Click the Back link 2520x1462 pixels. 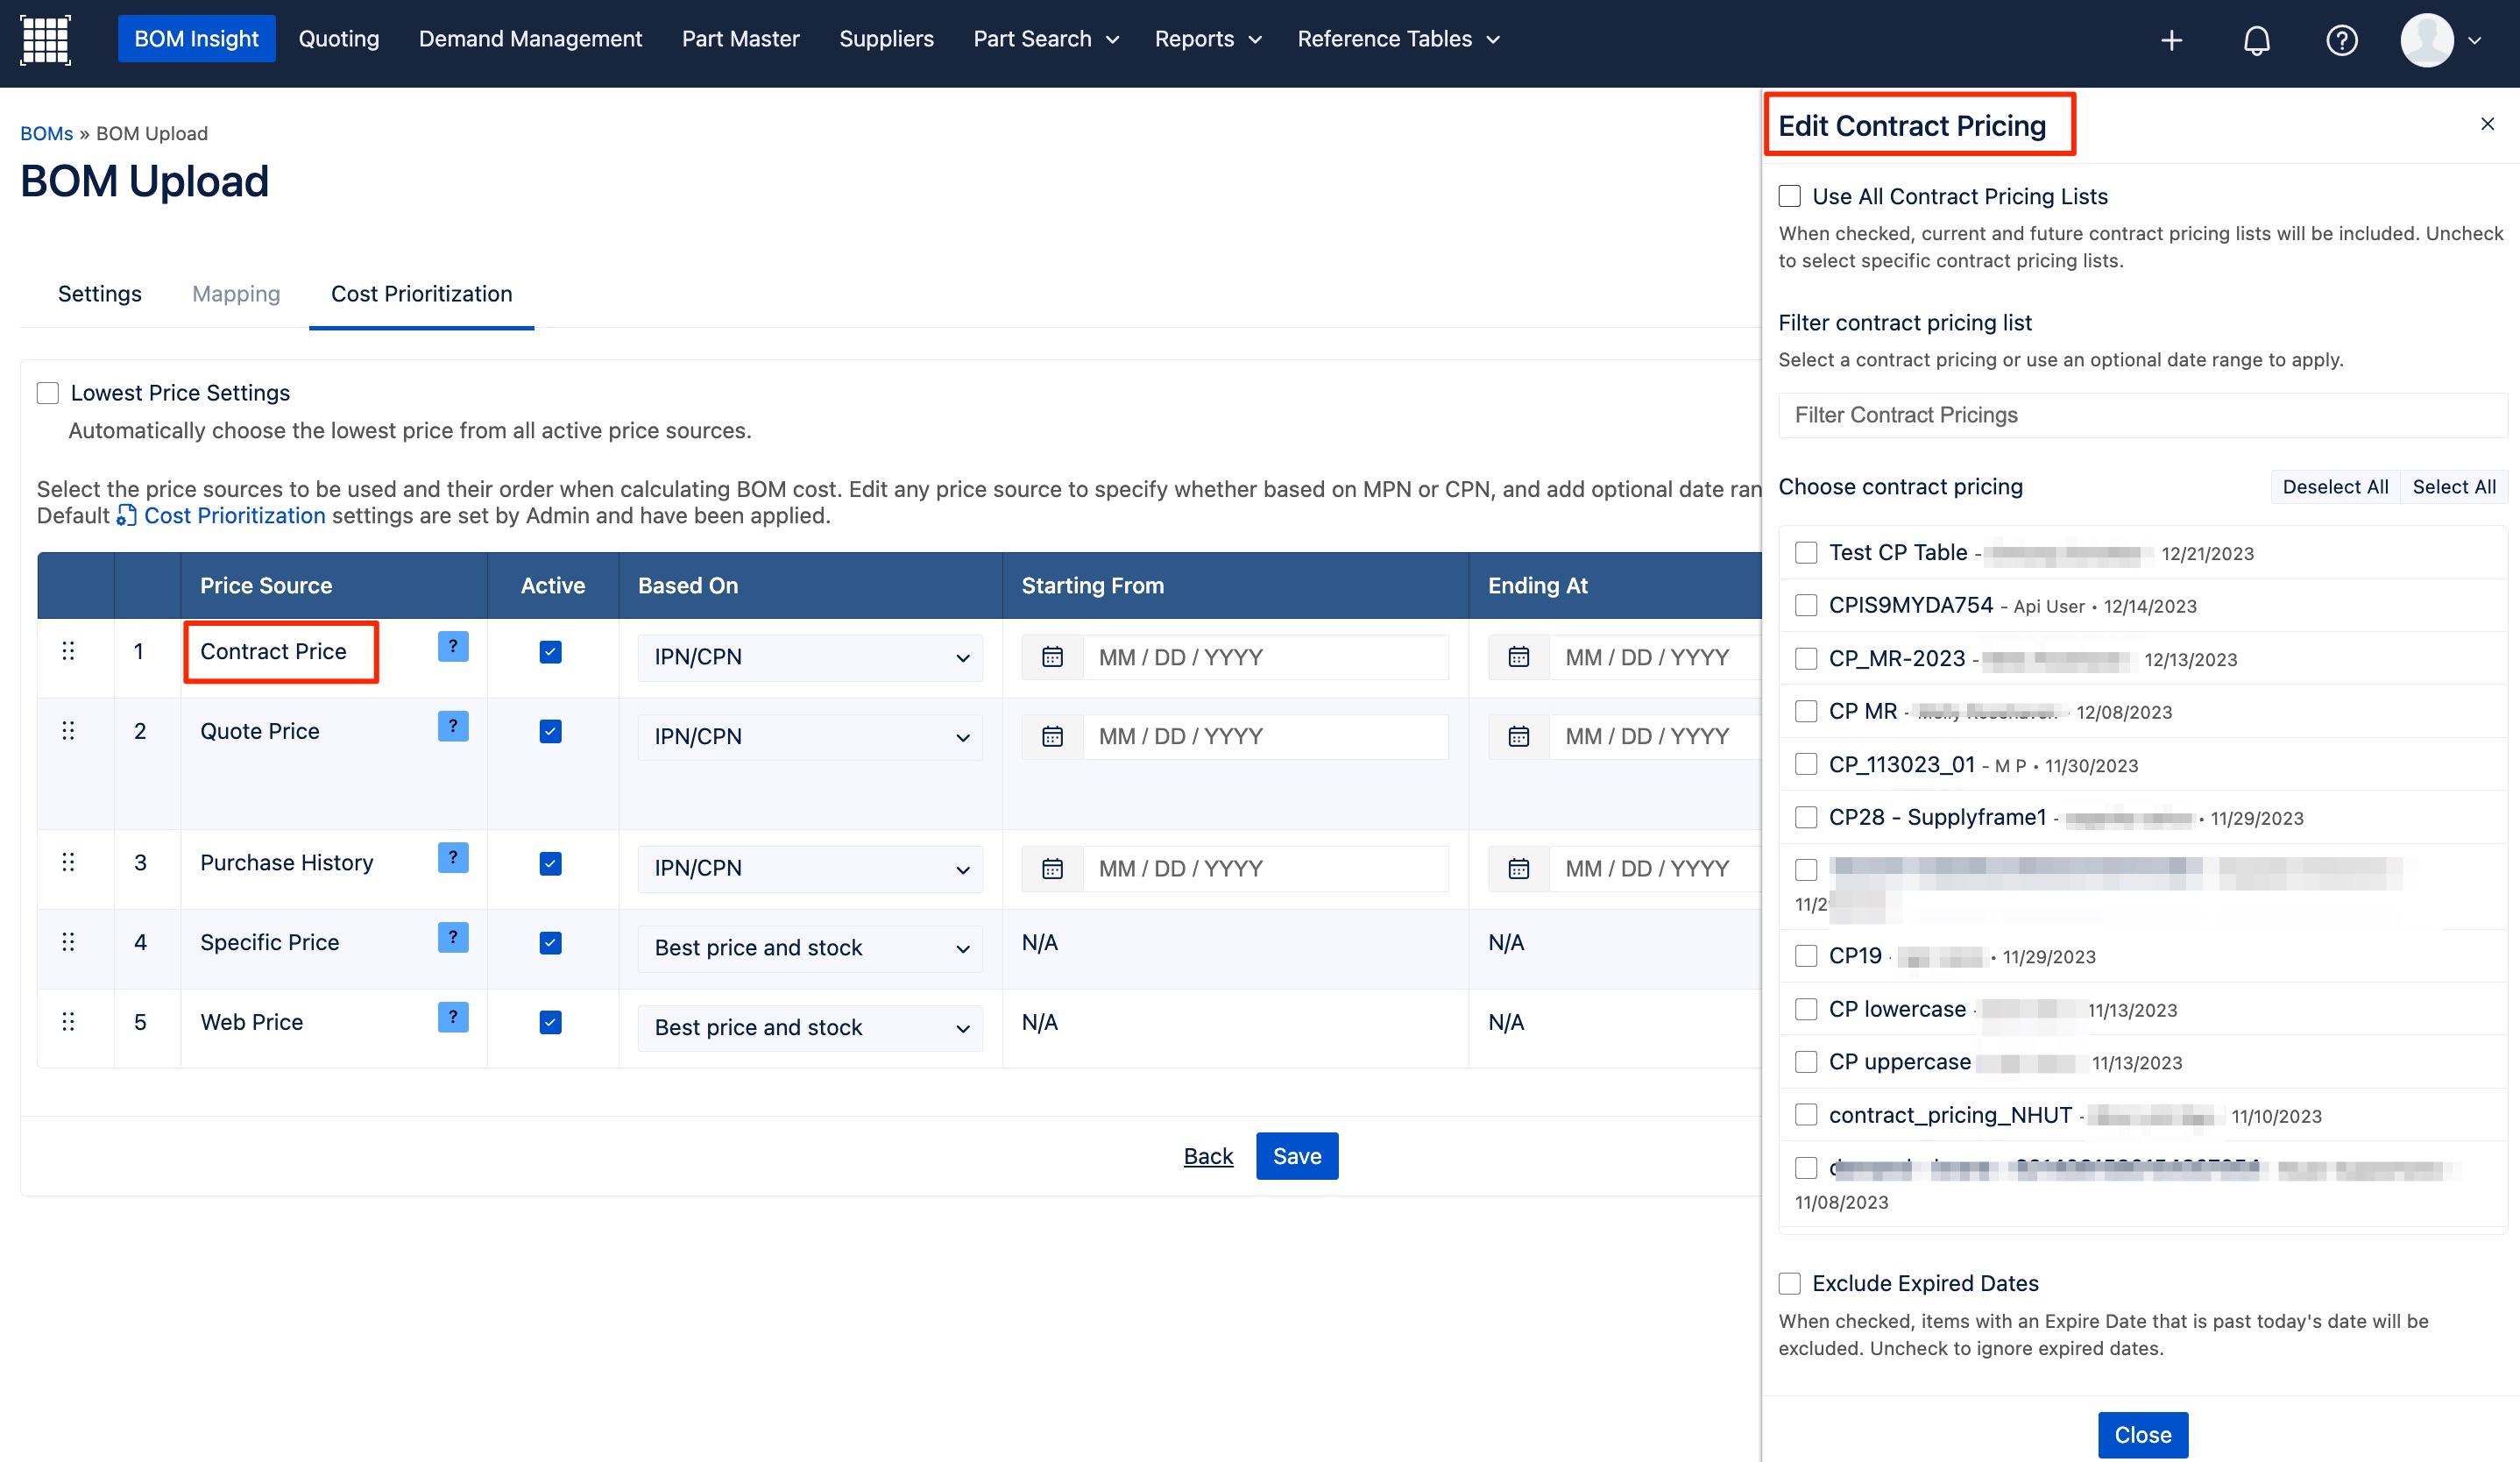point(1208,1156)
